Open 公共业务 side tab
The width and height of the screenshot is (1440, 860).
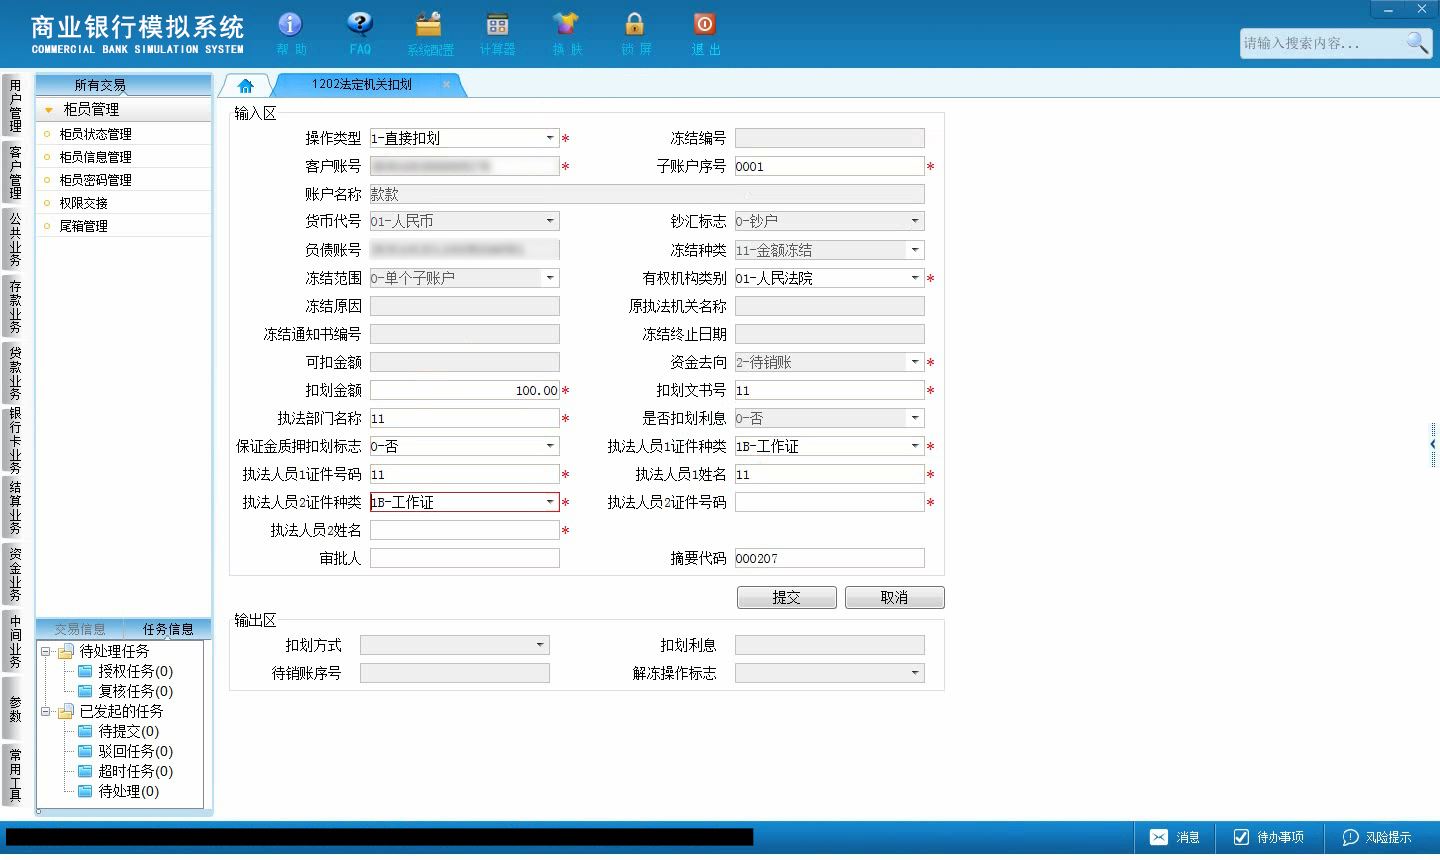click(x=15, y=239)
